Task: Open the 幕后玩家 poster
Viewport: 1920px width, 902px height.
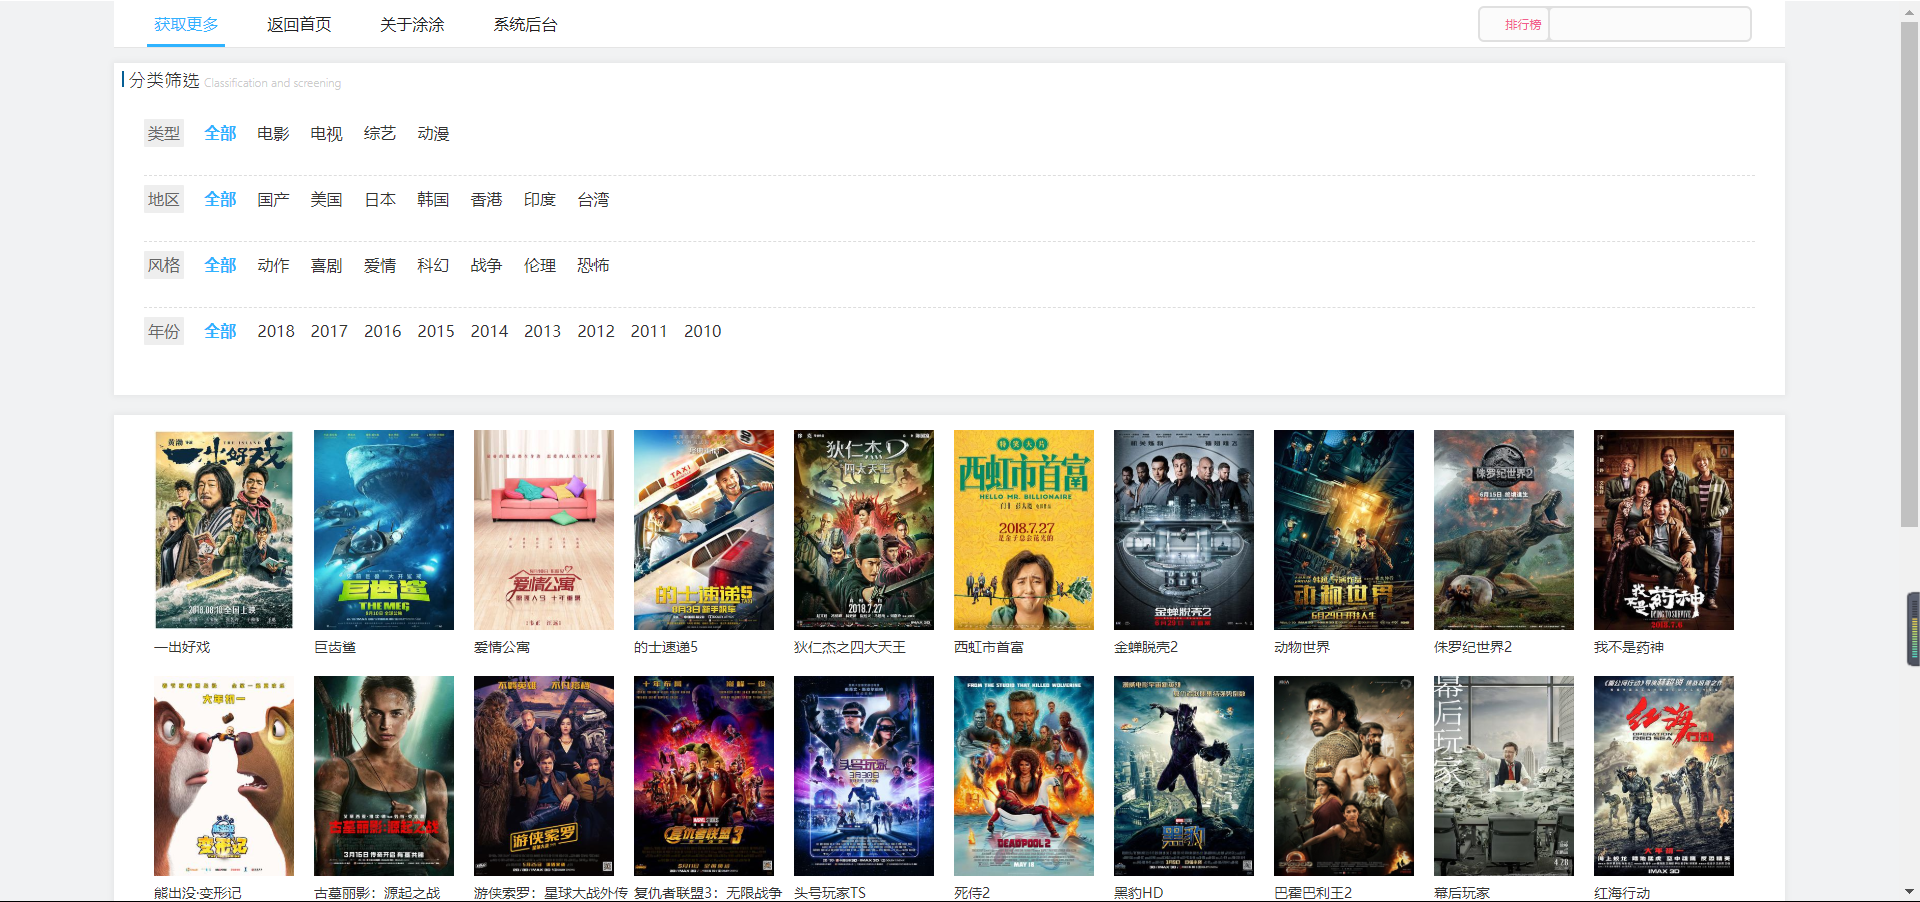Action: coord(1504,776)
